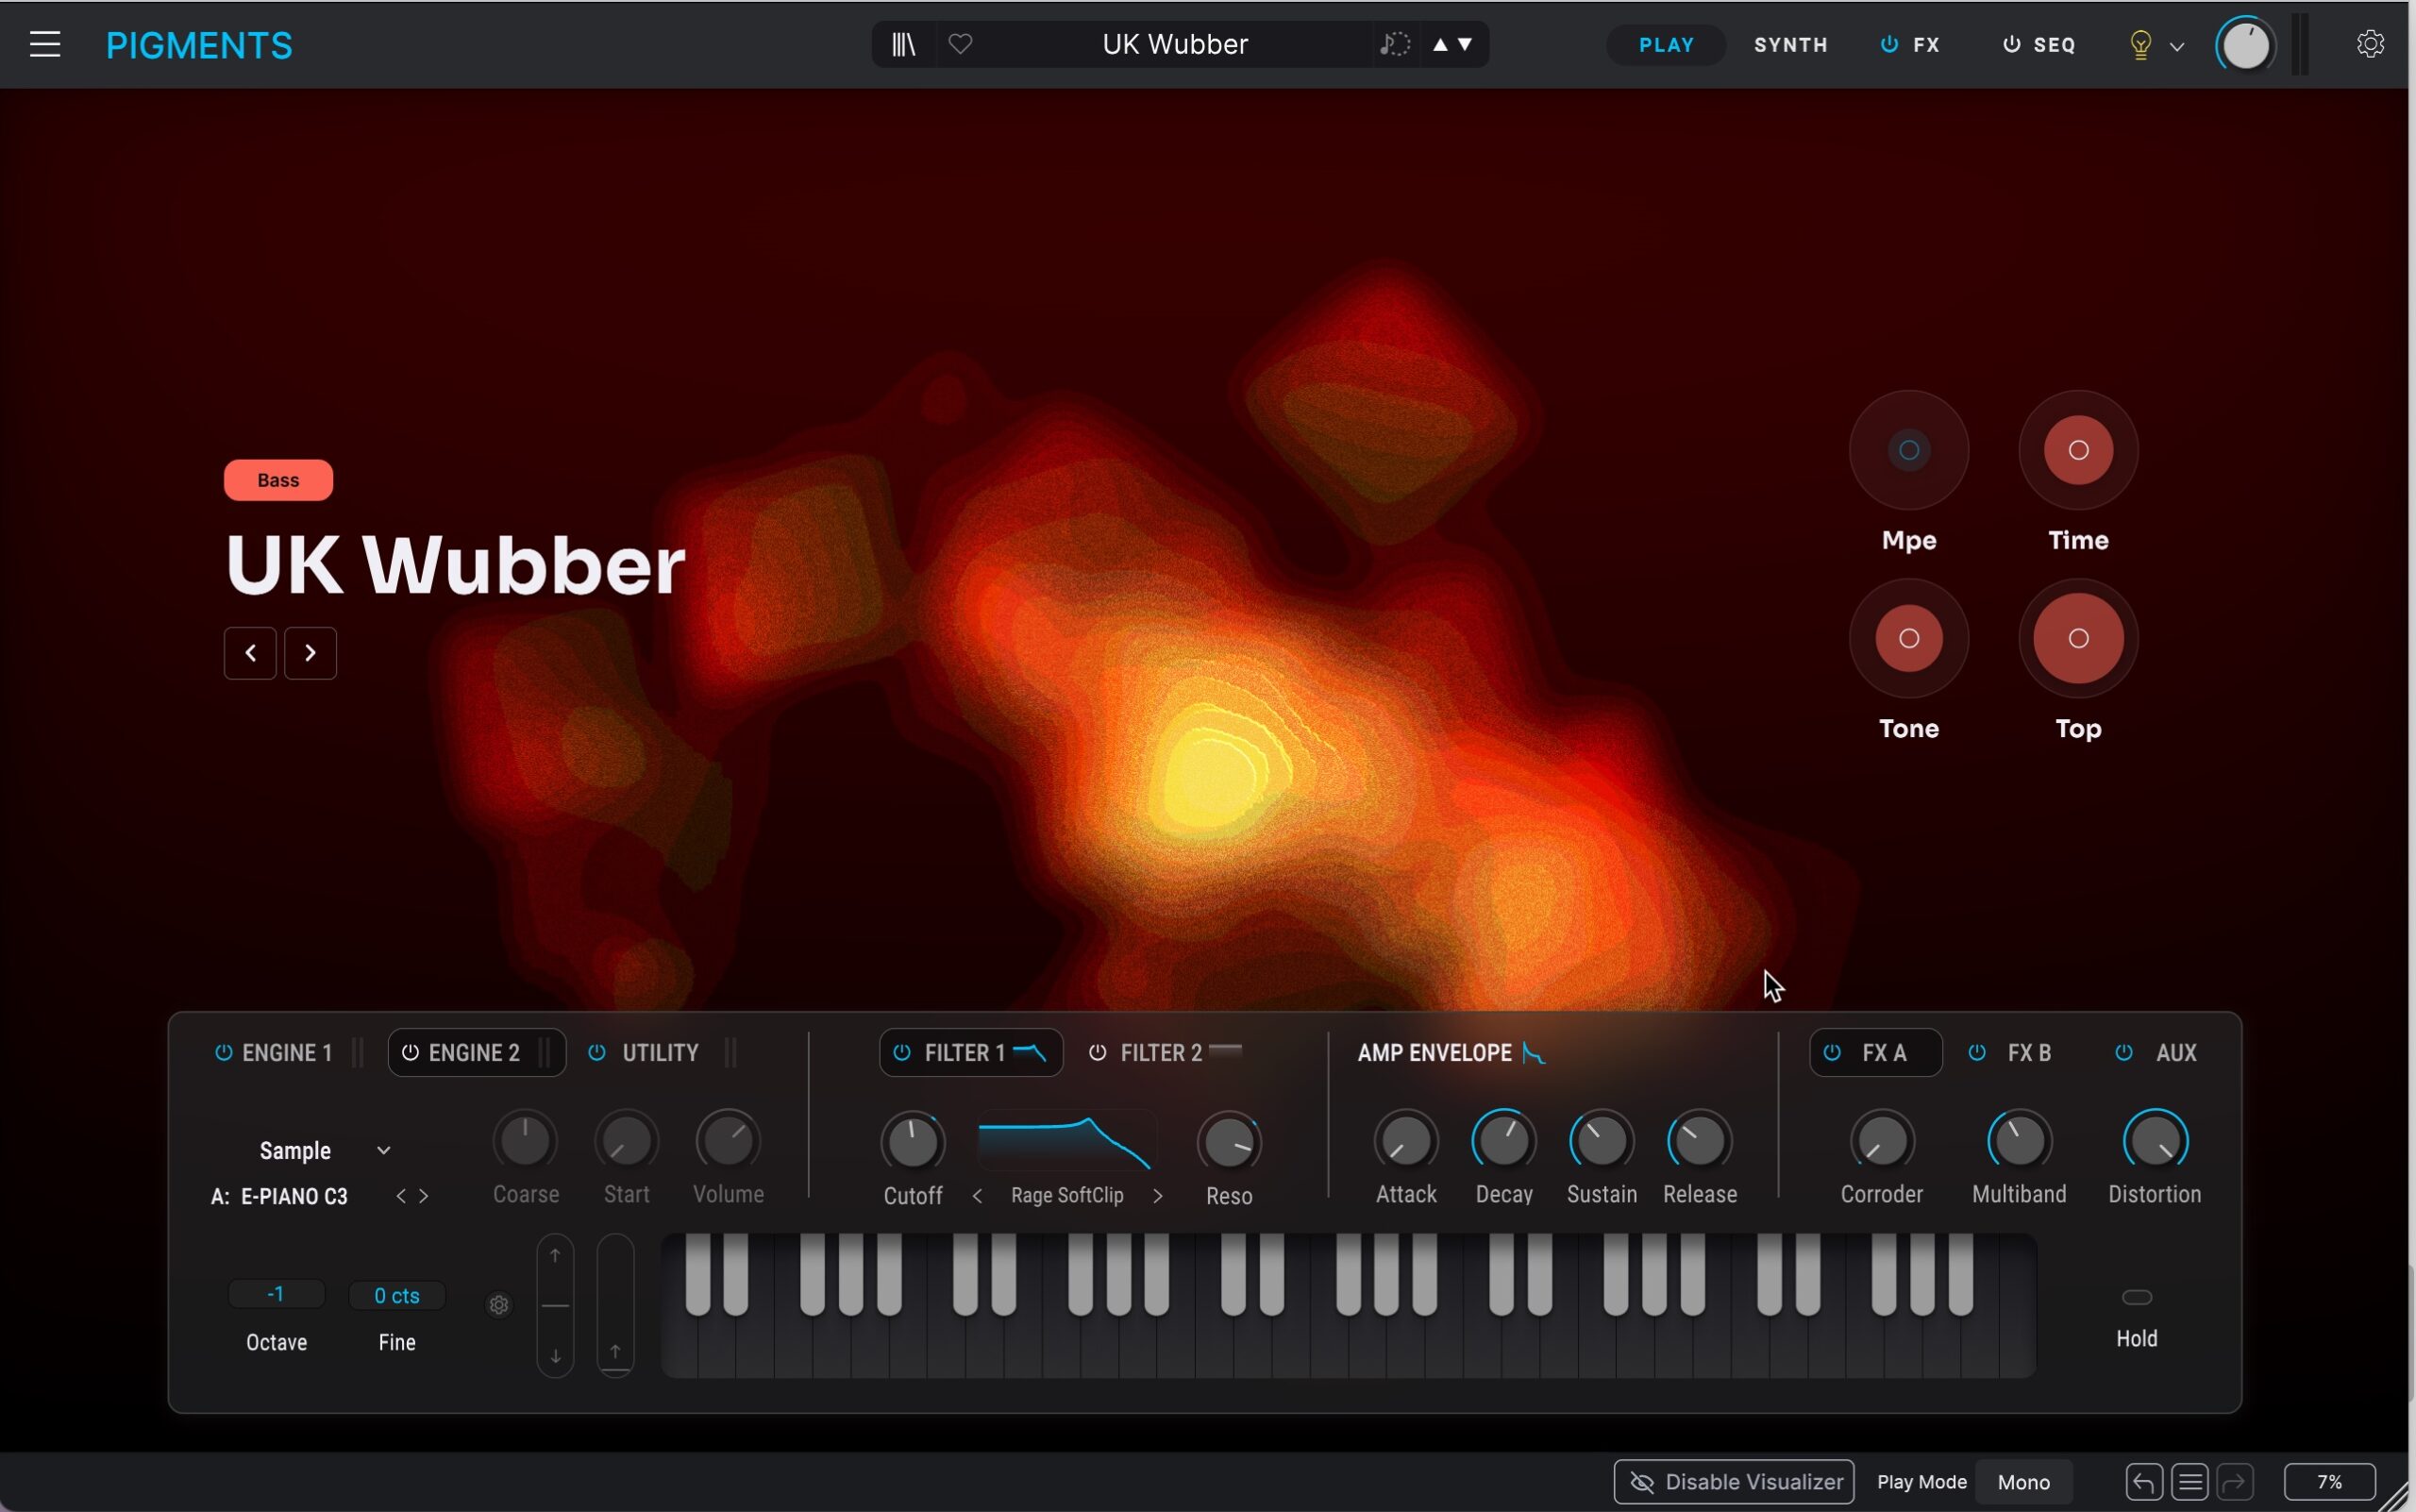Open the settings gear in top bar
Image resolution: width=2416 pixels, height=1512 pixels.
pyautogui.click(x=2370, y=44)
